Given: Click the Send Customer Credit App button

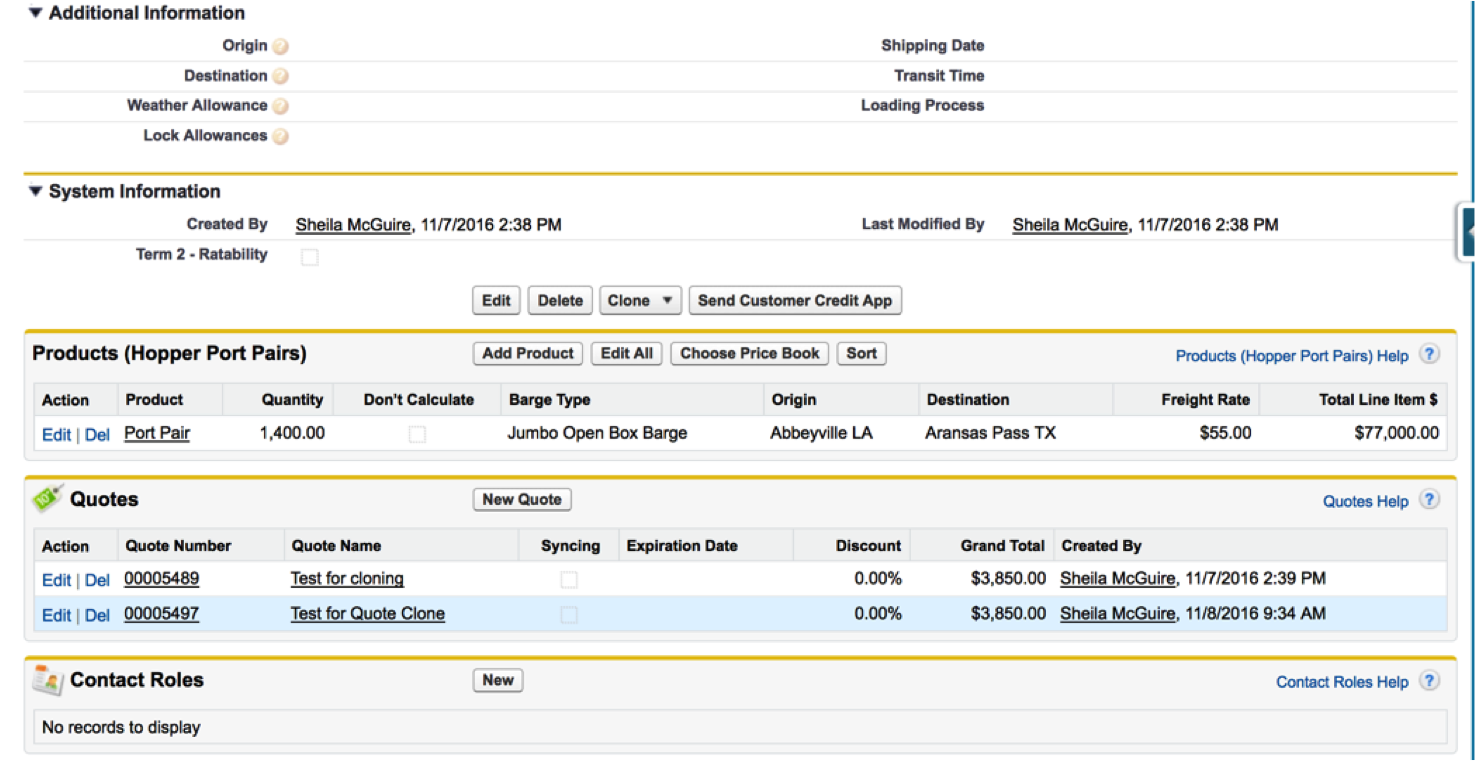Looking at the screenshot, I should tap(795, 301).
